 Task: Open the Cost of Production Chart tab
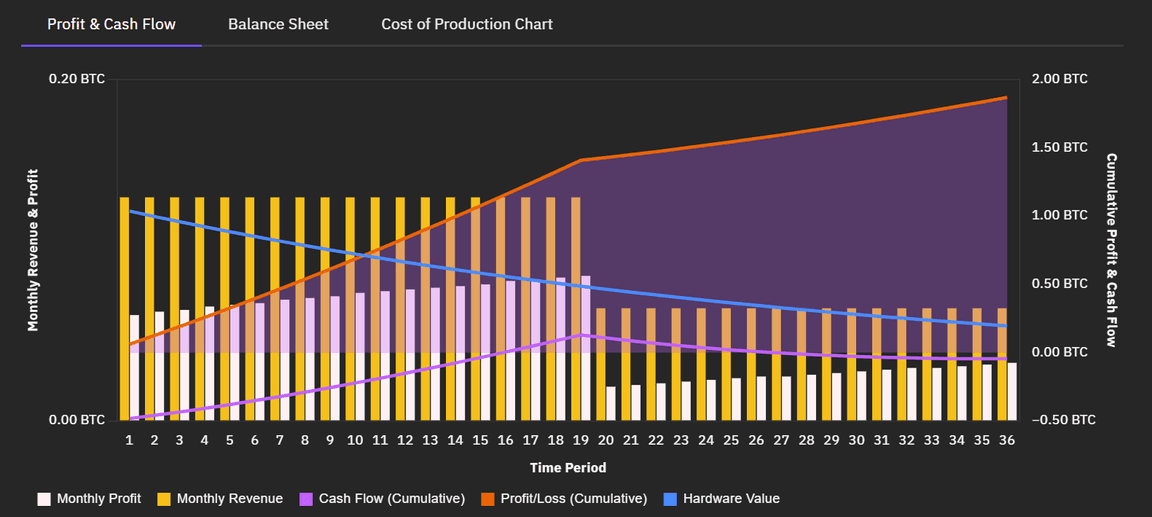(466, 24)
